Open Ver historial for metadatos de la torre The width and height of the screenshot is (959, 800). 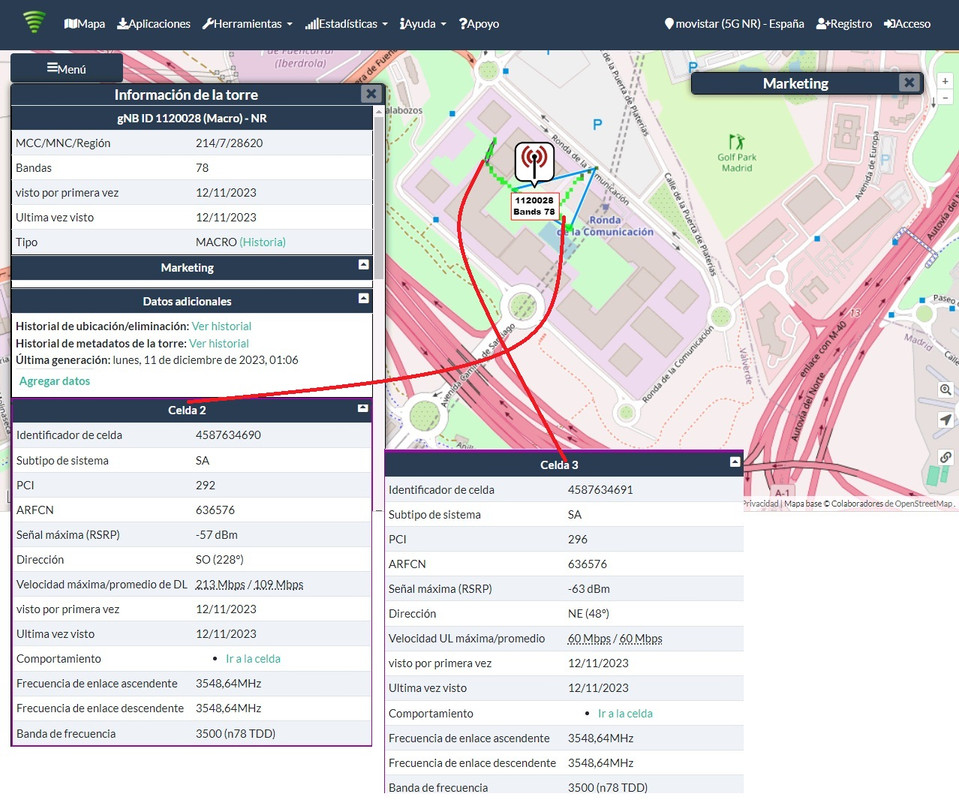tap(219, 343)
